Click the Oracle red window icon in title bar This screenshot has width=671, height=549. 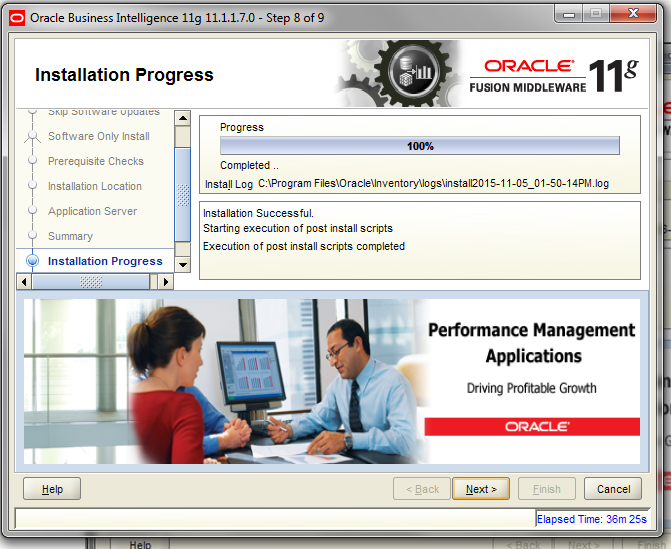point(17,18)
